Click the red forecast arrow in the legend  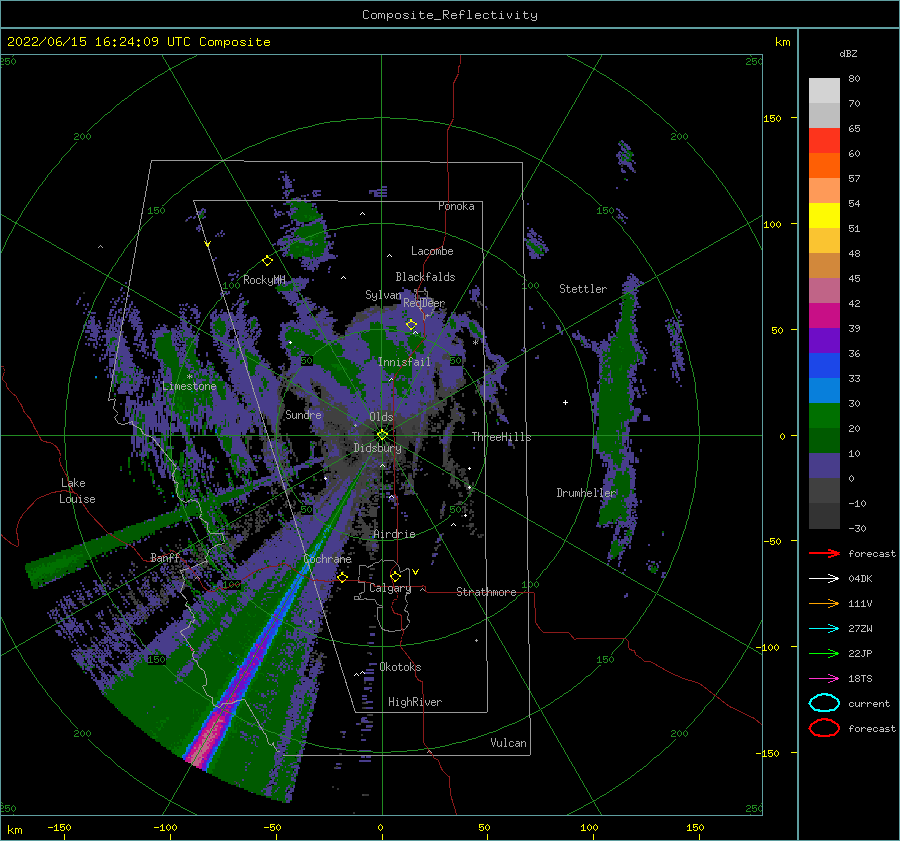pyautogui.click(x=824, y=553)
